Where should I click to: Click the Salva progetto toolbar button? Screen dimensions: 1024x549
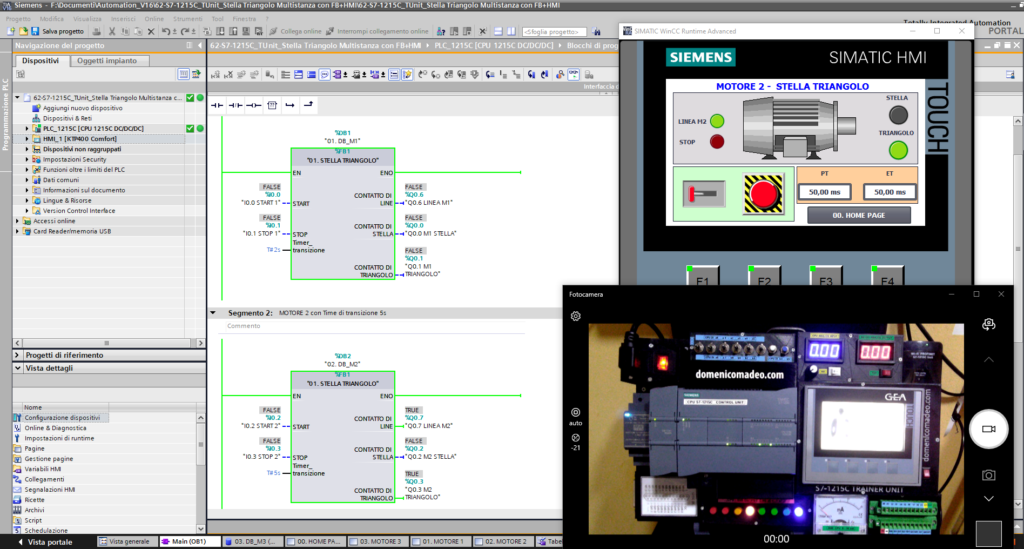point(58,31)
